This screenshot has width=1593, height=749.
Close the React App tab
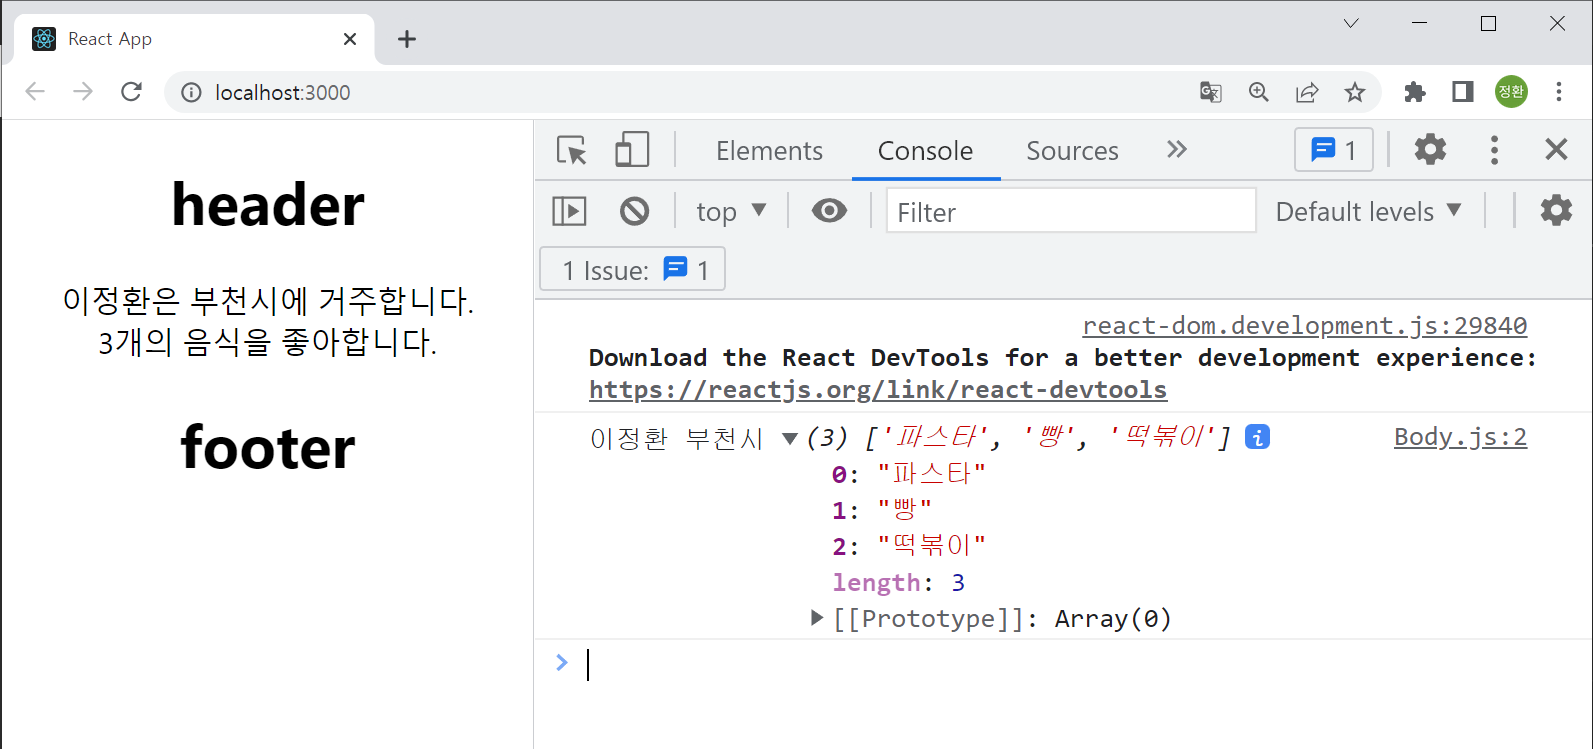(350, 39)
